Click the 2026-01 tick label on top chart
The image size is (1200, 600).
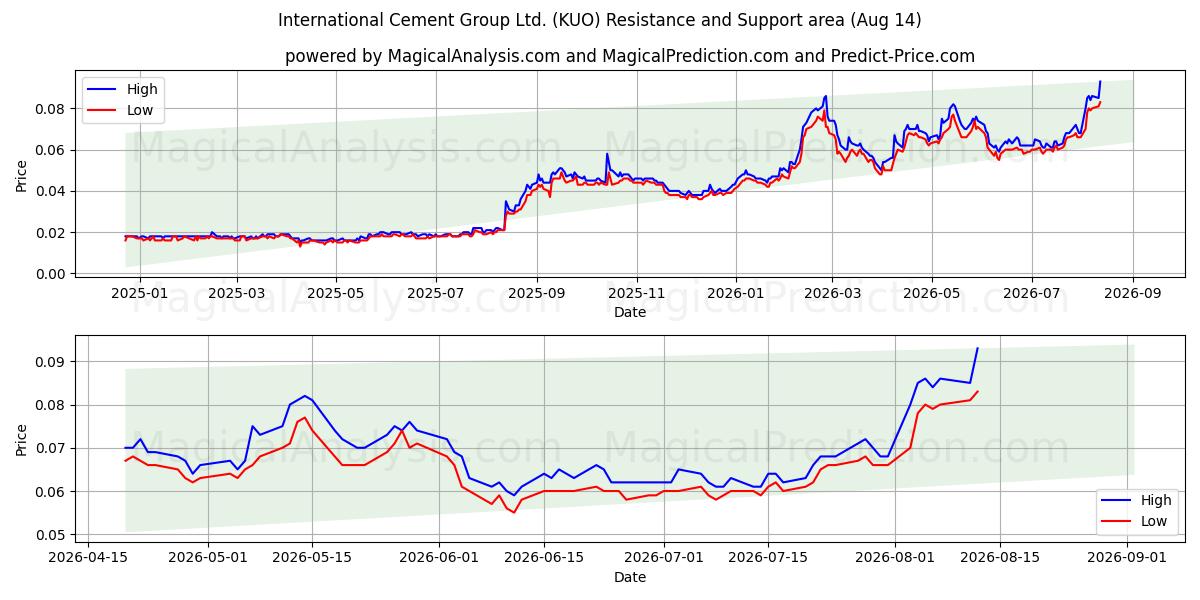tap(736, 293)
